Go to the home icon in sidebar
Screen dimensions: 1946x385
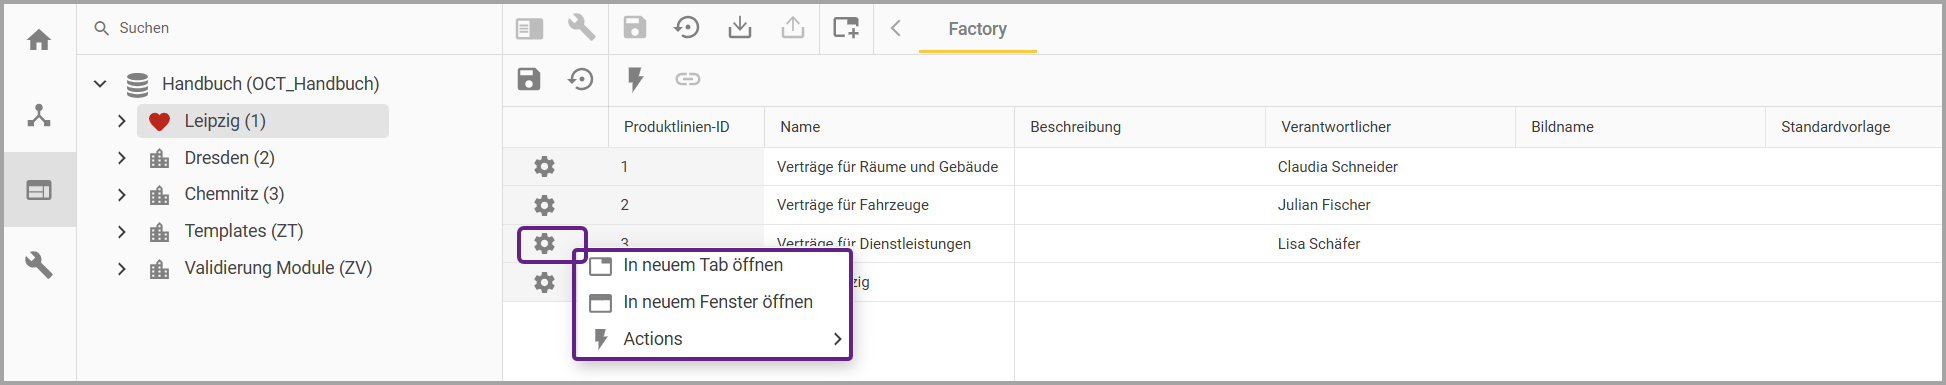(39, 40)
